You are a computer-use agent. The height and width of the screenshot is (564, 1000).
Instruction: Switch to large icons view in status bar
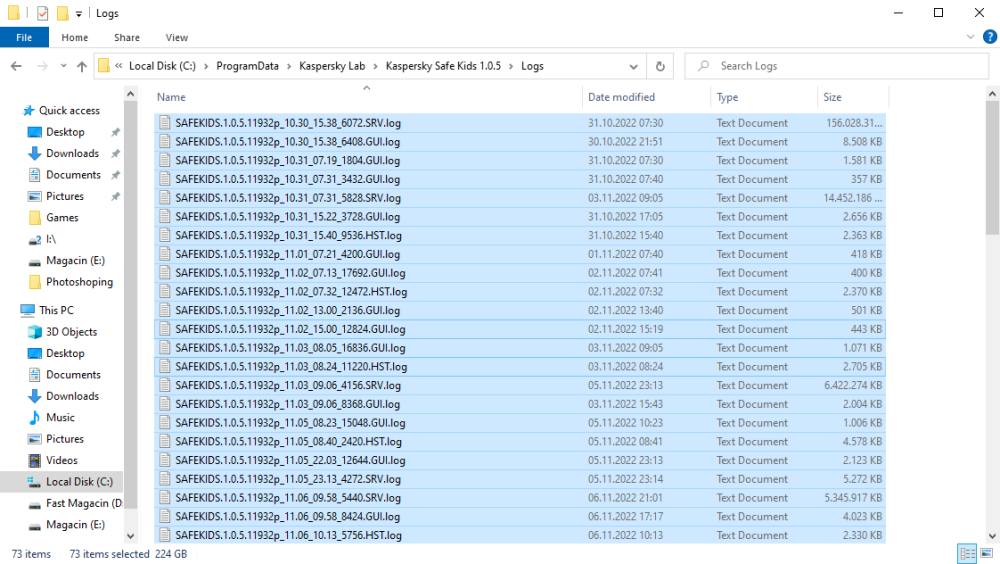(988, 553)
